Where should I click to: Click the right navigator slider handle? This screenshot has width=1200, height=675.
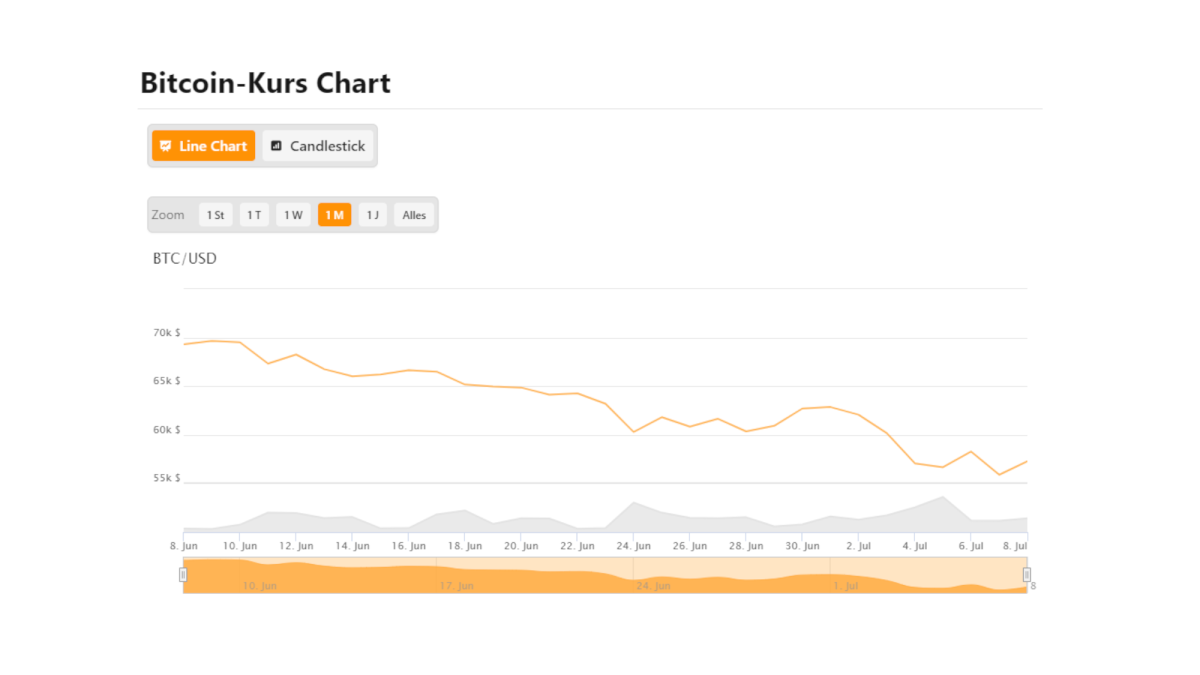(1026, 574)
